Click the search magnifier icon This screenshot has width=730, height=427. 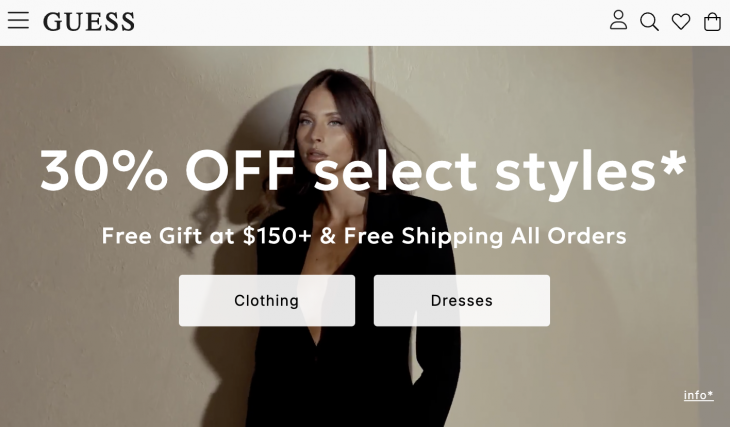coord(649,21)
